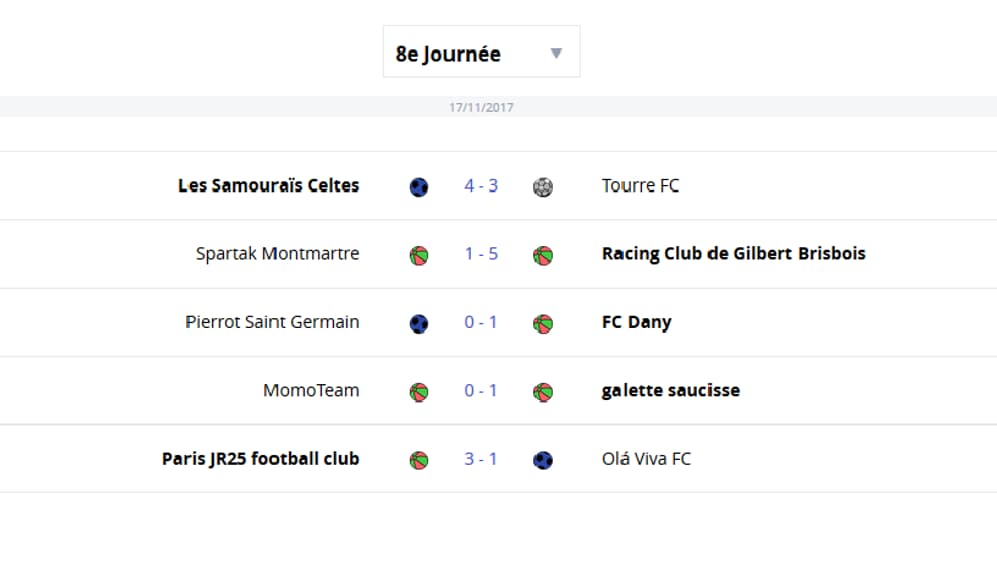Click Racing Club de Gilbert Brisbois icon
997x561 pixels.
coord(543,256)
